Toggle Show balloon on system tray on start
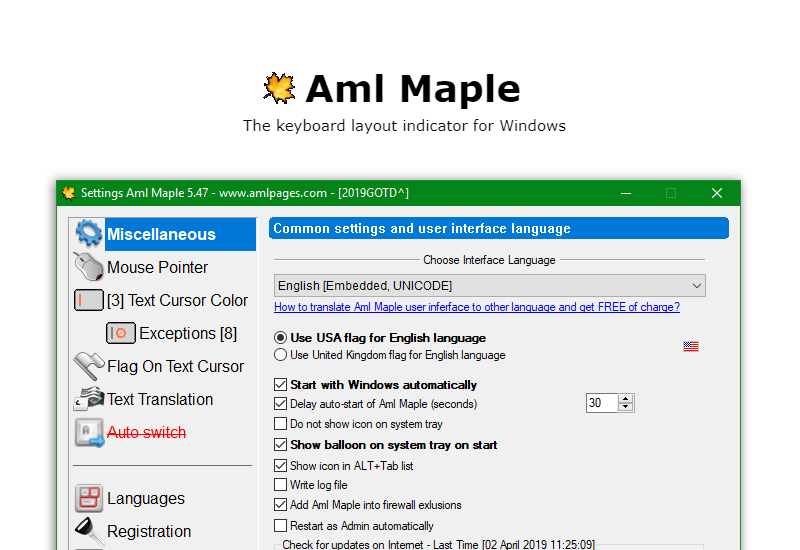800x550 pixels. (x=280, y=444)
